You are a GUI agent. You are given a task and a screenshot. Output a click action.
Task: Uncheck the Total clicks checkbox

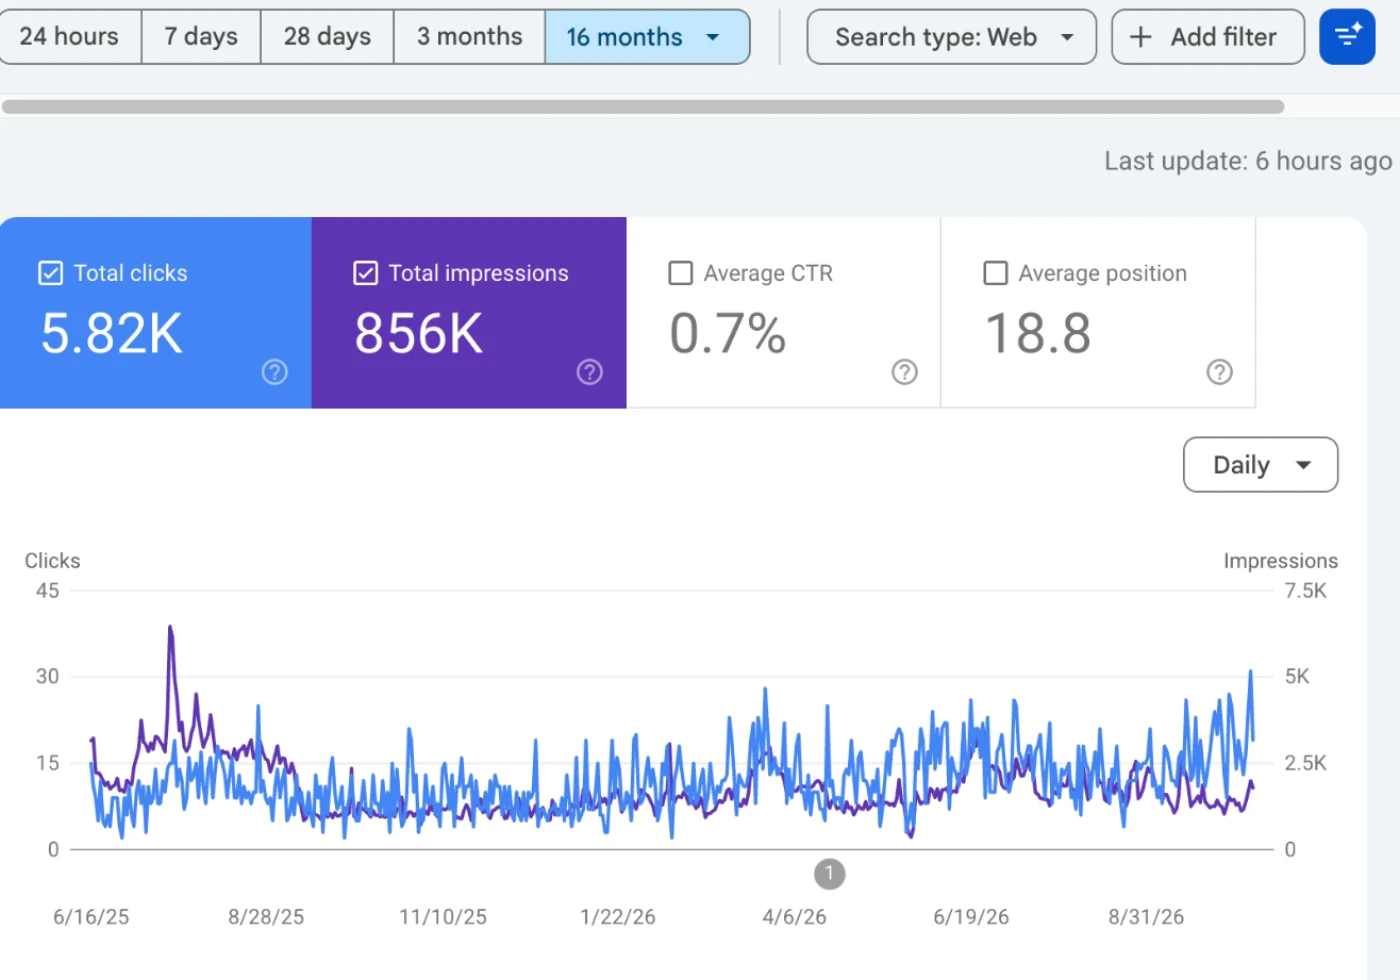point(50,273)
